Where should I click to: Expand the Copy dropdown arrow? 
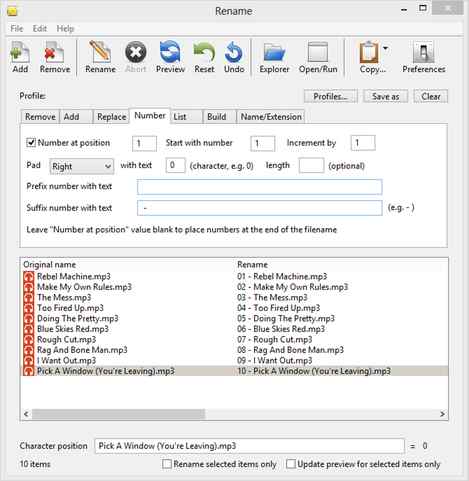[386, 49]
